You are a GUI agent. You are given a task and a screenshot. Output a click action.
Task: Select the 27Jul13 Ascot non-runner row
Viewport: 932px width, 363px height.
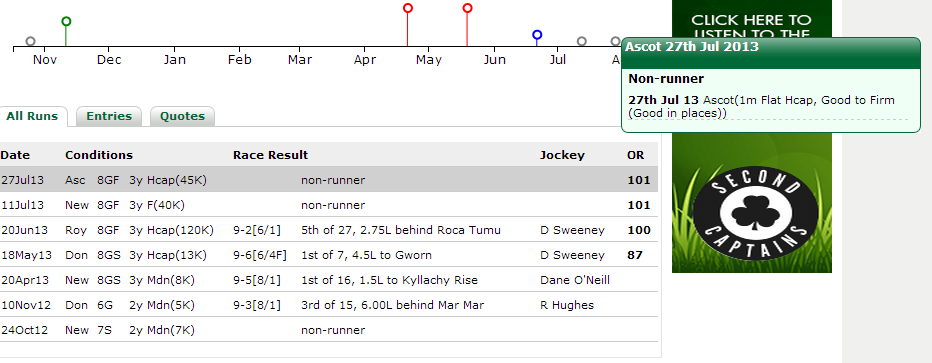tap(329, 180)
